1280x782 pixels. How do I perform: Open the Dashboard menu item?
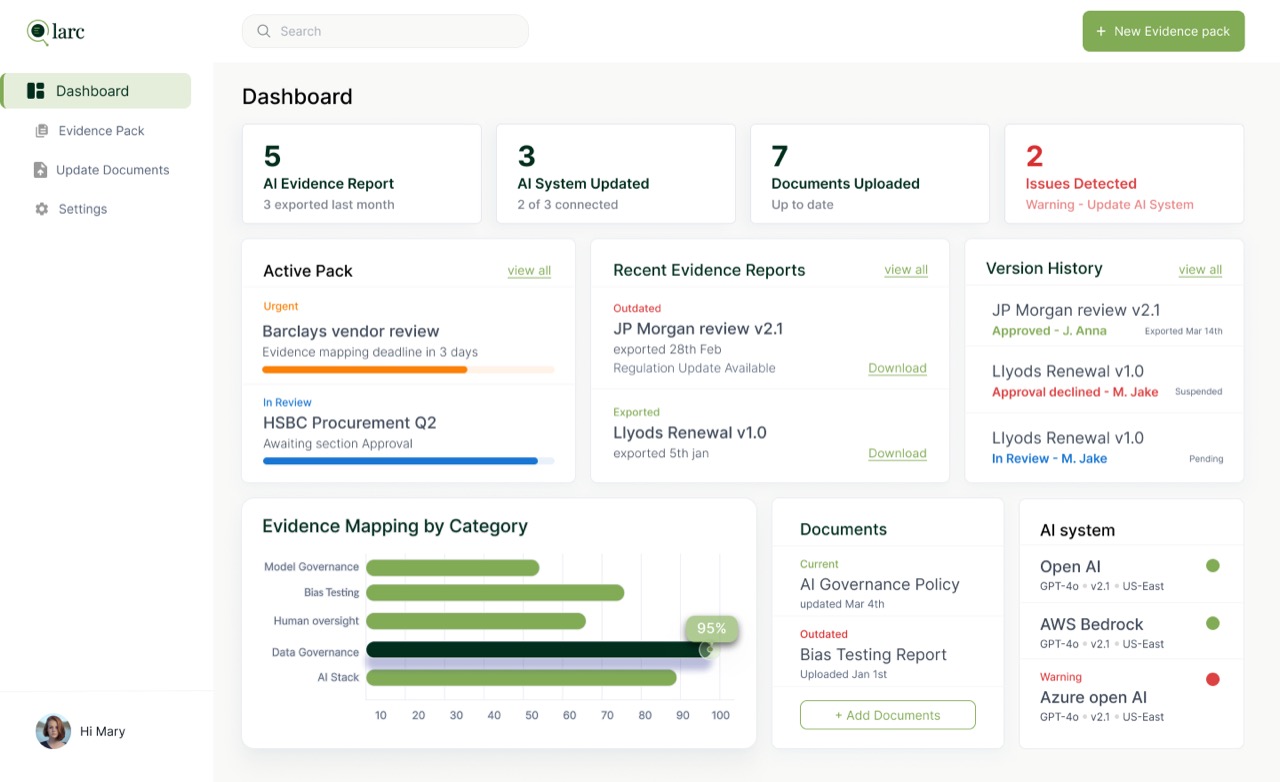(x=96, y=91)
